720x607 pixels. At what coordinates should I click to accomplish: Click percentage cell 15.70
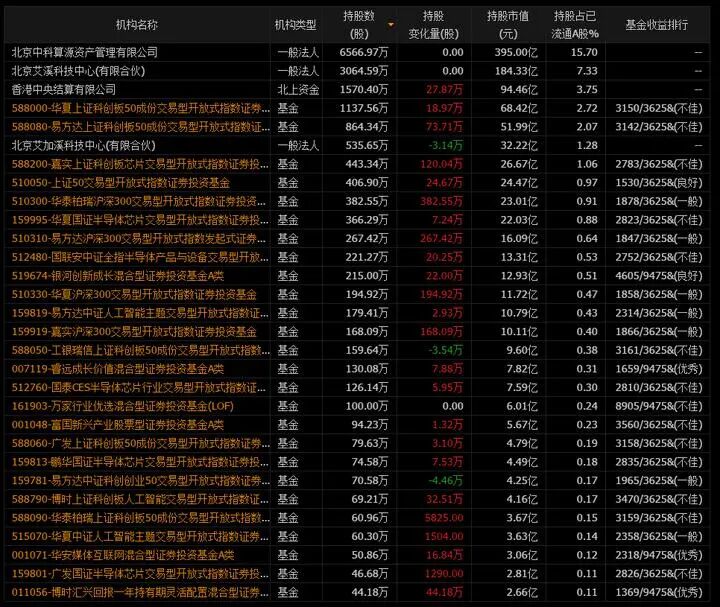[584, 52]
